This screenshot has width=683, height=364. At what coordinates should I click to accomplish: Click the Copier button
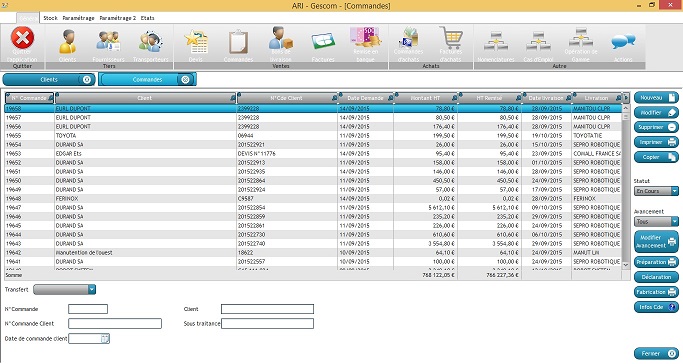pyautogui.click(x=656, y=157)
